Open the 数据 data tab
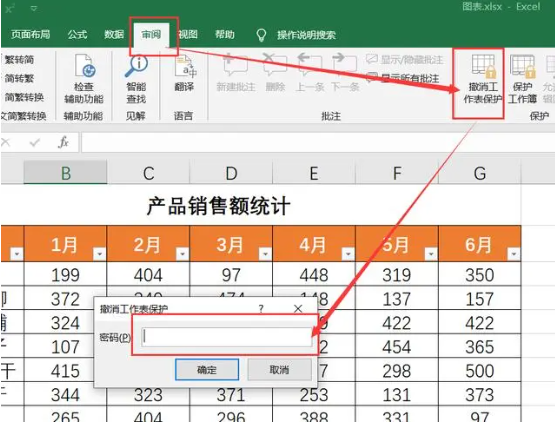The width and height of the screenshot is (555, 434). pos(114,34)
